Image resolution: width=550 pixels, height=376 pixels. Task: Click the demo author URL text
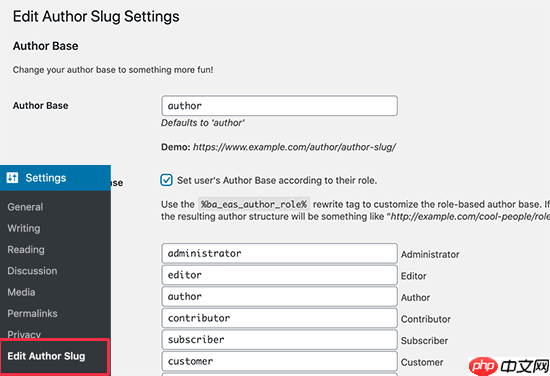pyautogui.click(x=295, y=147)
